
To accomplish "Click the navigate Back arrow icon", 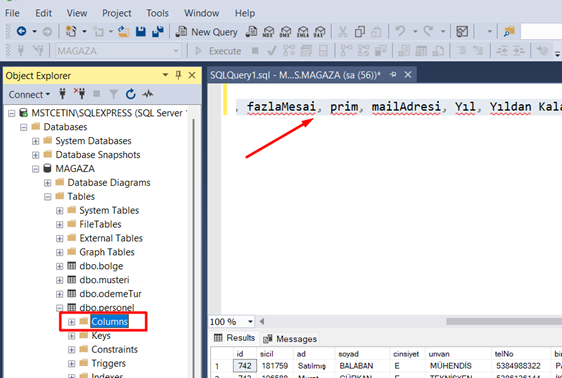I will (22, 32).
